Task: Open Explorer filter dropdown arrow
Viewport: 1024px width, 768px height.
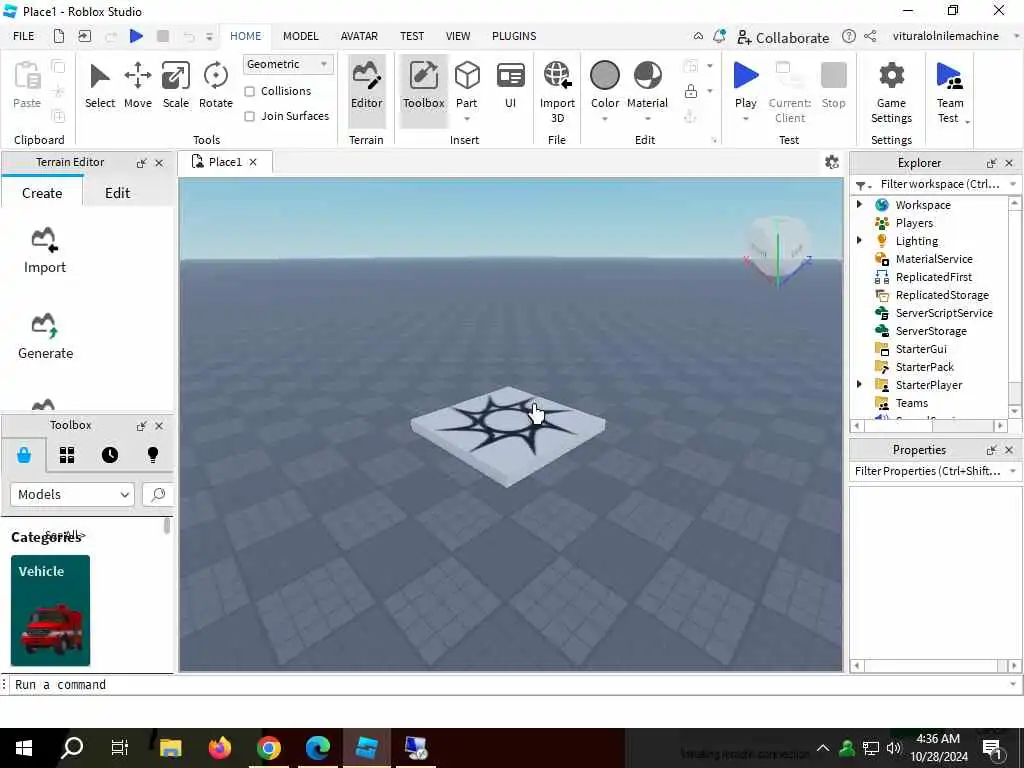Action: 1013,184
